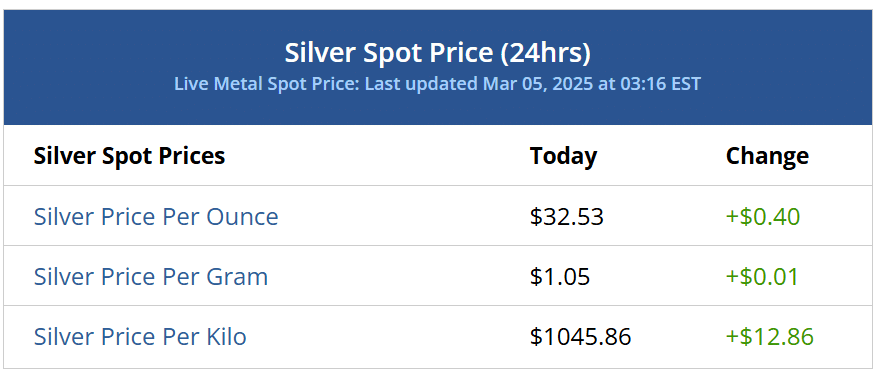Screen dimensions: 888x380
Task: Open the Silver Price Per Ounce link
Action: [156, 217]
